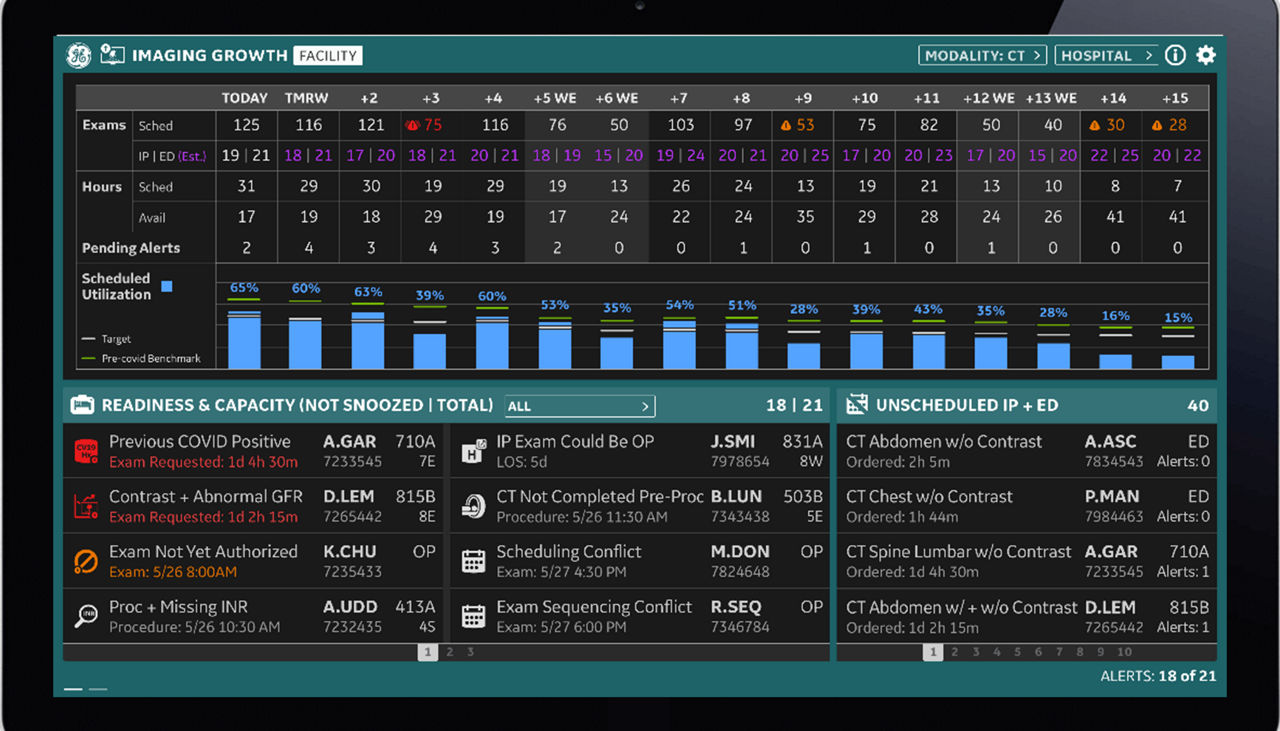Click the Contrast + Abnormal GFR alert icon
Viewport: 1280px width, 731px height.
coord(86,507)
